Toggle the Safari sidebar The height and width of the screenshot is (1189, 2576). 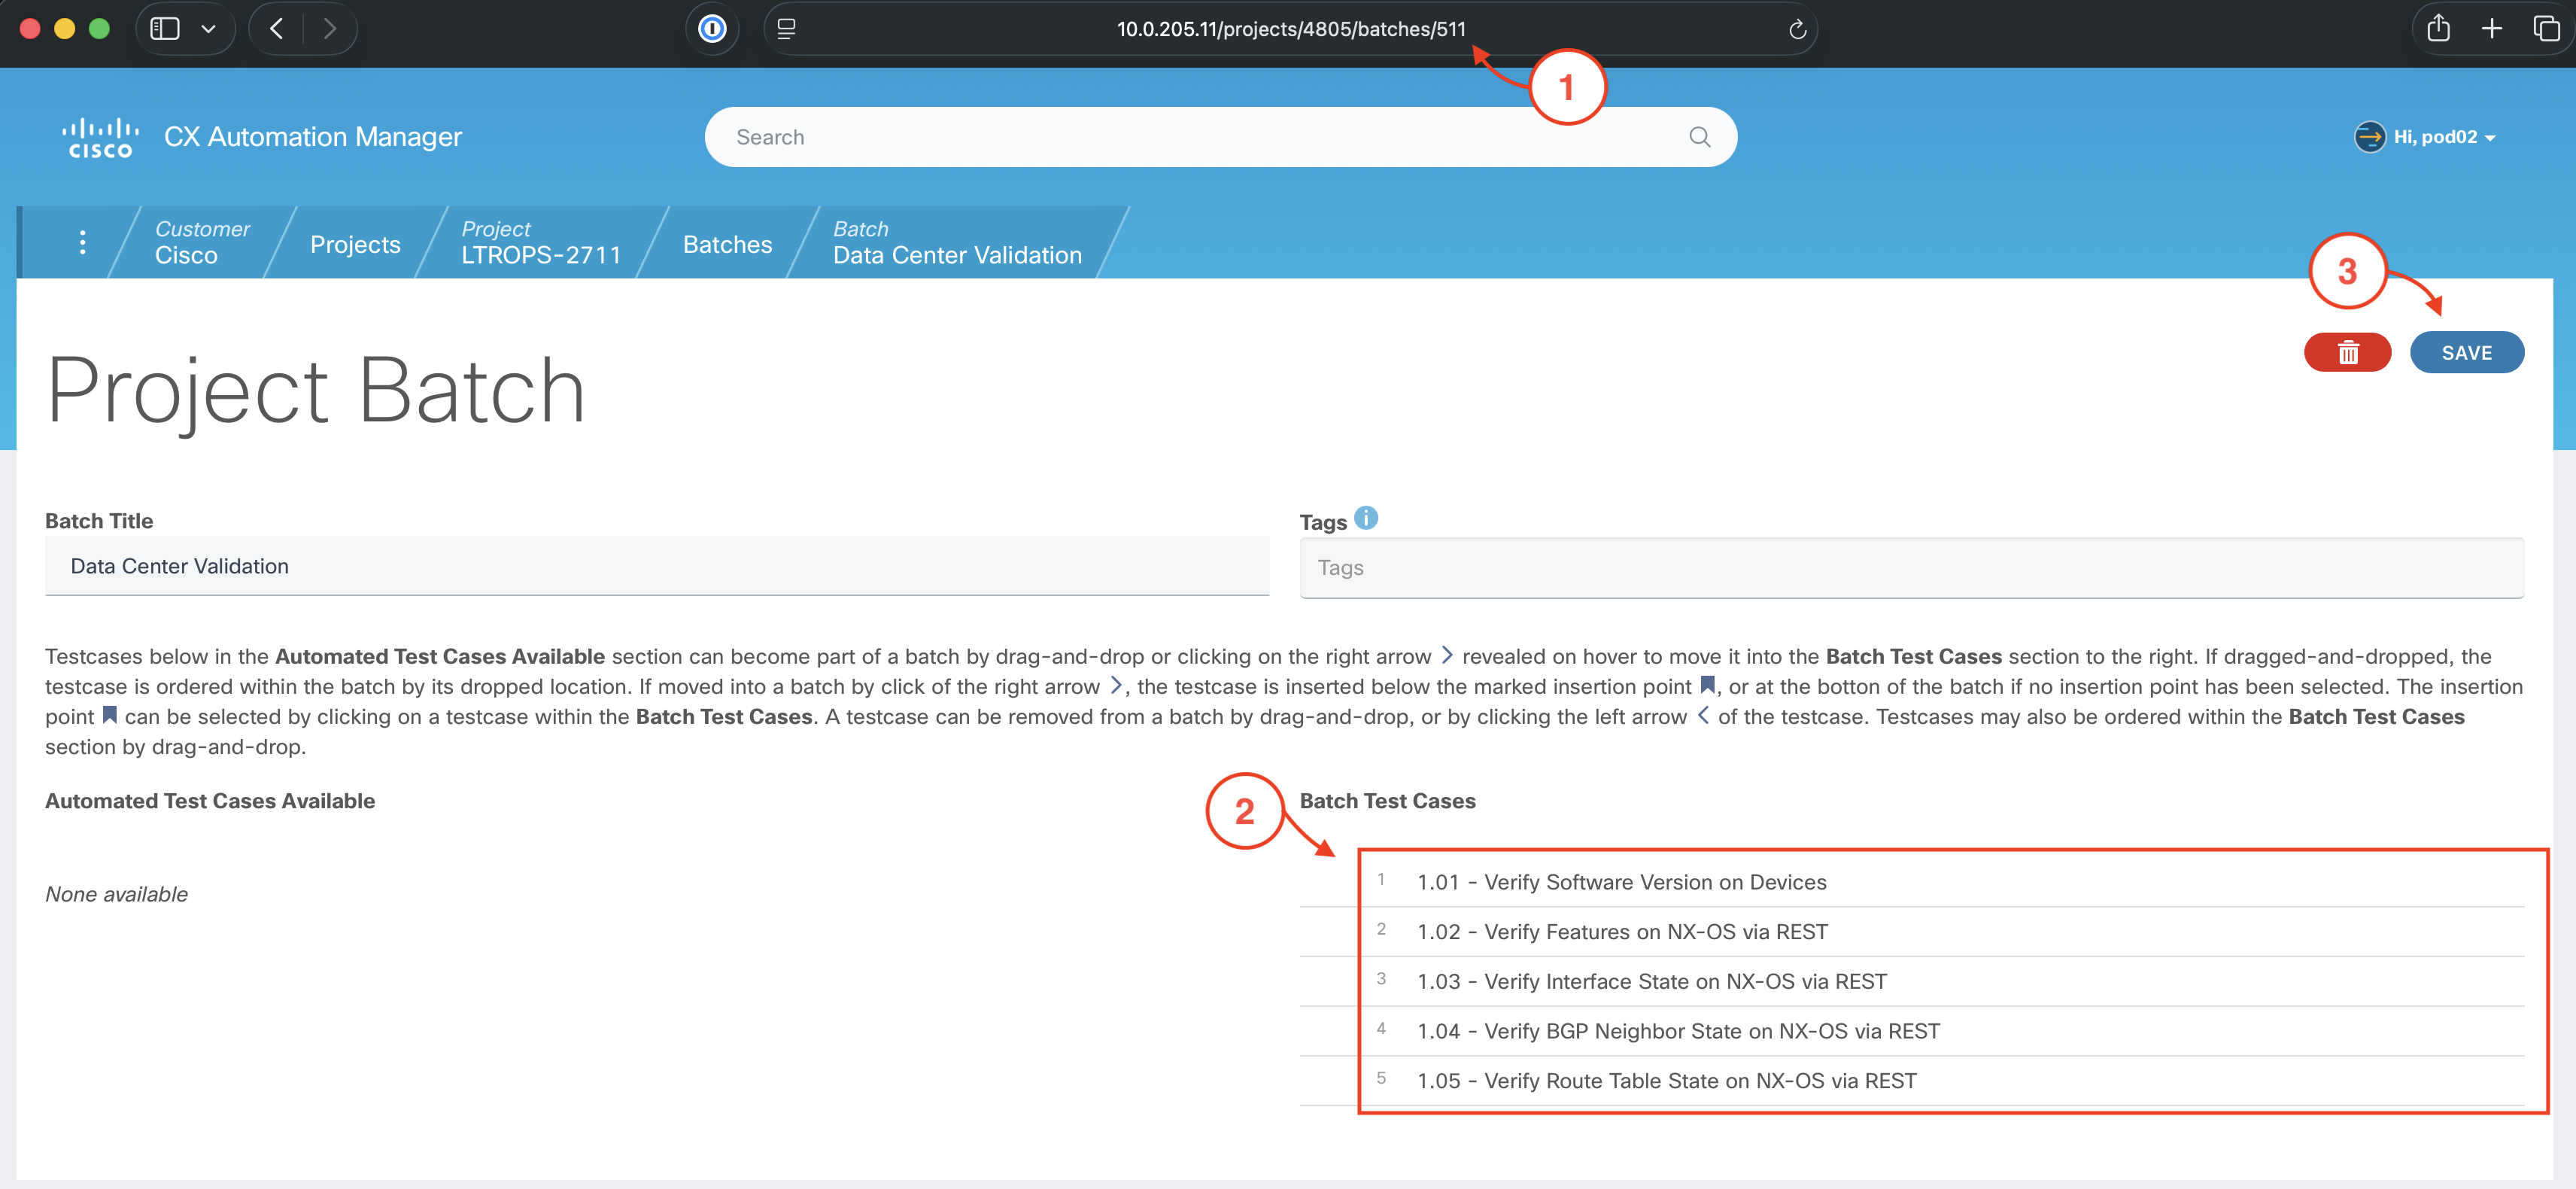click(x=165, y=29)
